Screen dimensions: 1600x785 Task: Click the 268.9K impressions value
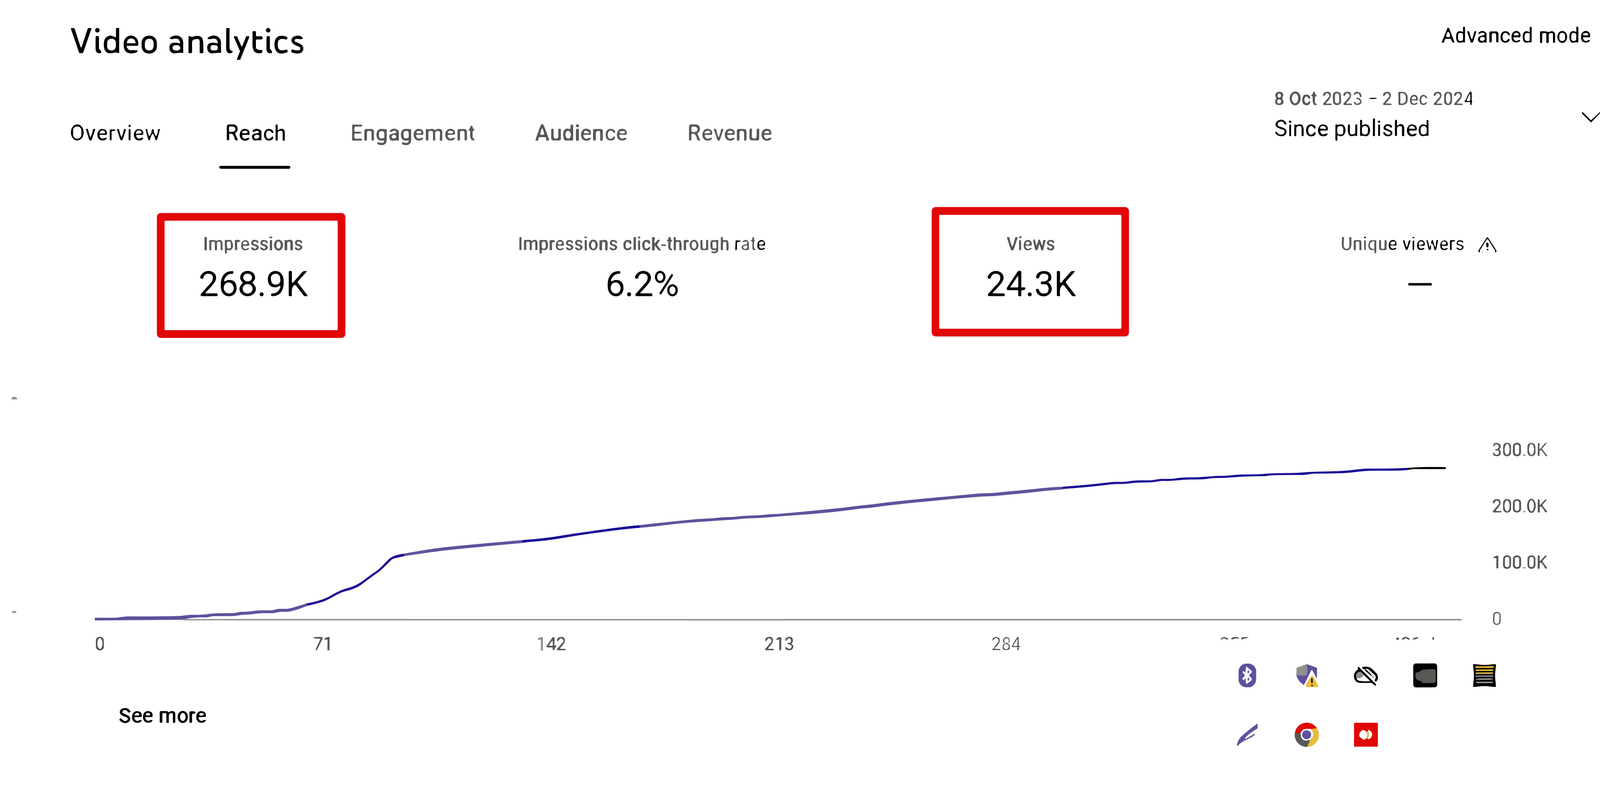coord(253,285)
